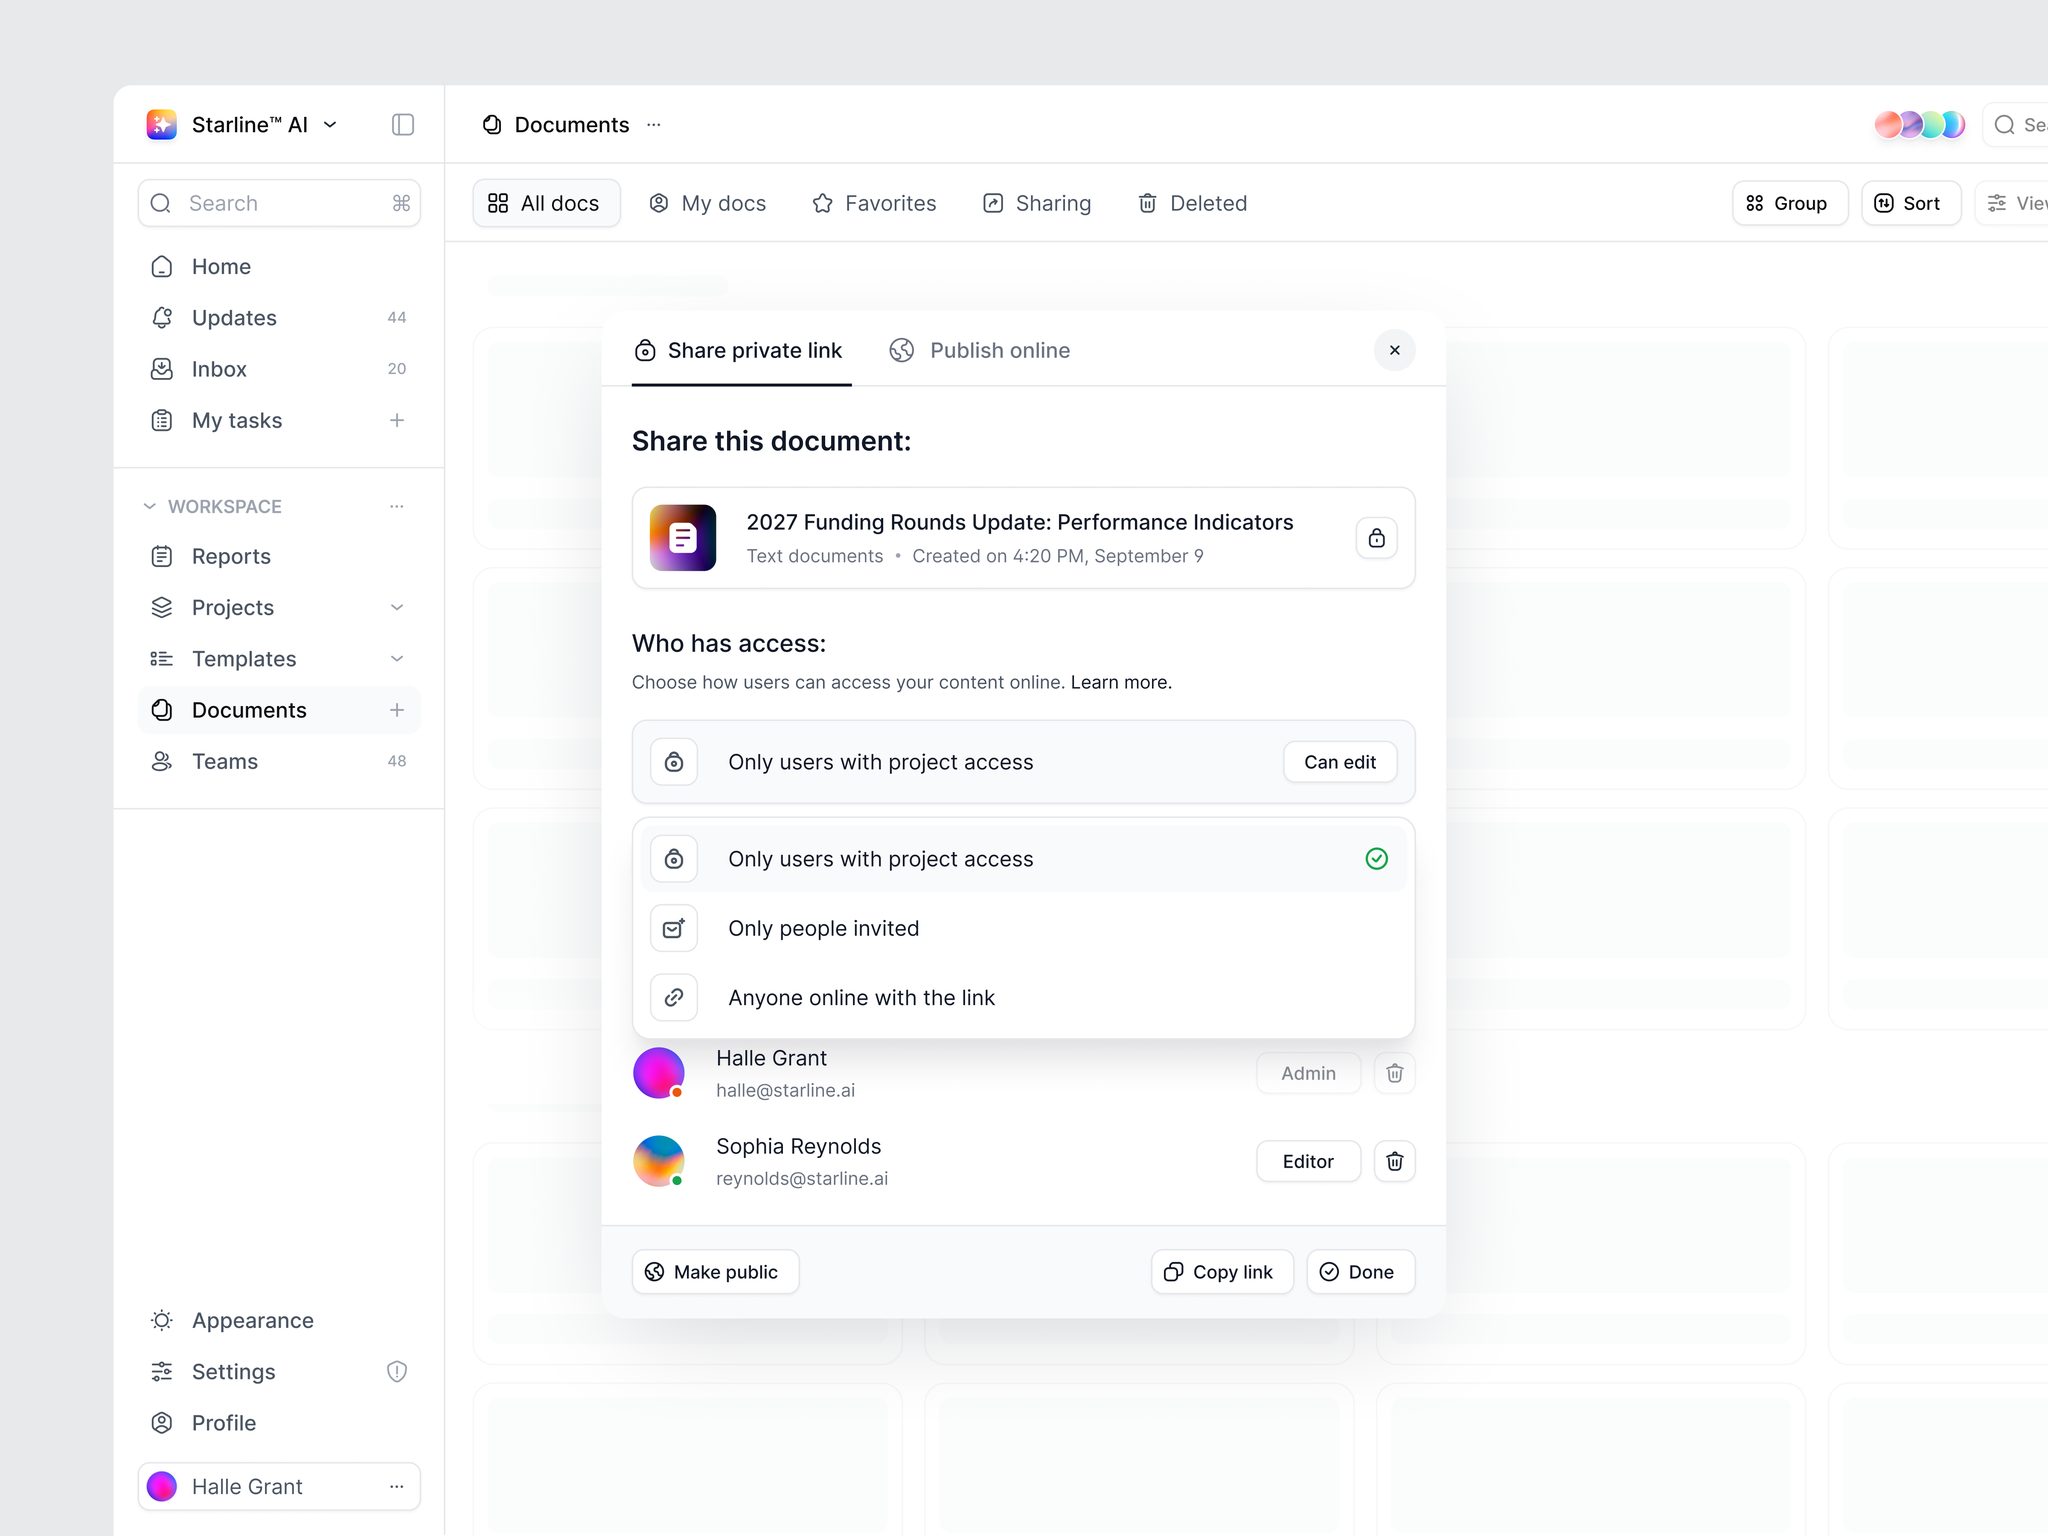The height and width of the screenshot is (1536, 2048).
Task: Choose Anyone online with the link option
Action: [1023, 997]
